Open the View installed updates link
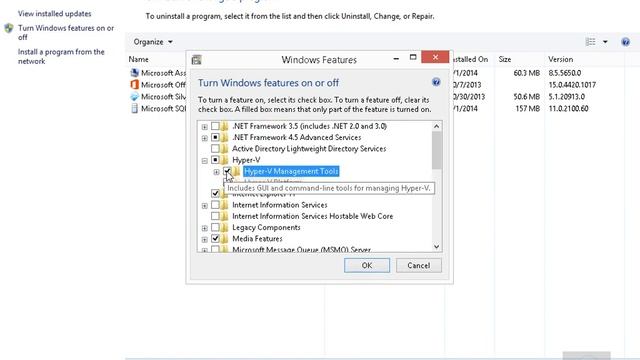The width and height of the screenshot is (640, 360). pyautogui.click(x=54, y=13)
